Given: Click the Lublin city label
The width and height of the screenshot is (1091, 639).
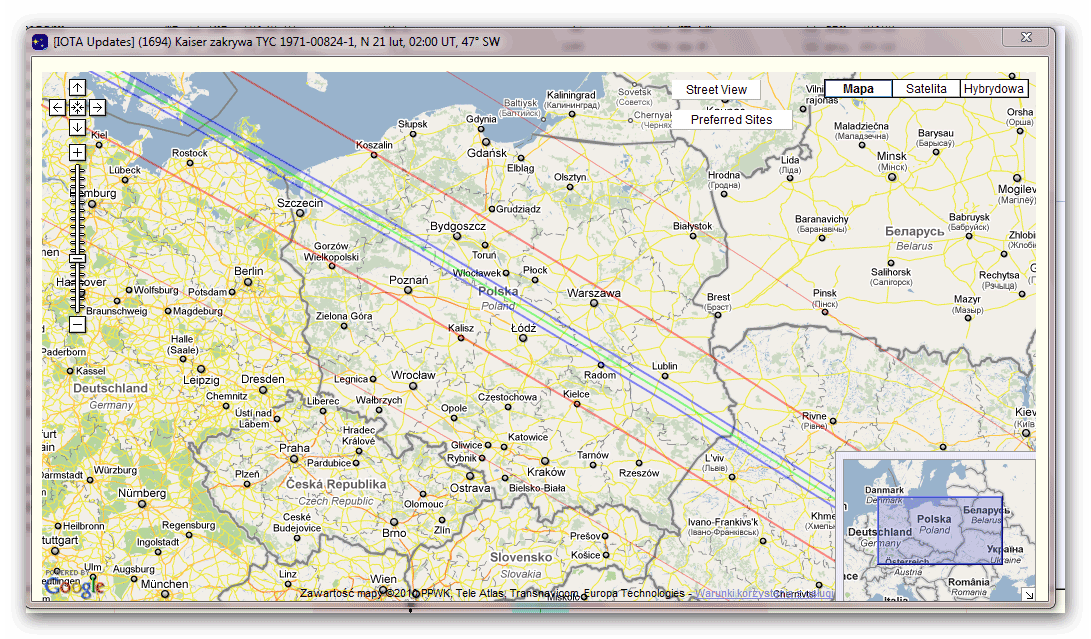Looking at the screenshot, I should pyautogui.click(x=664, y=366).
